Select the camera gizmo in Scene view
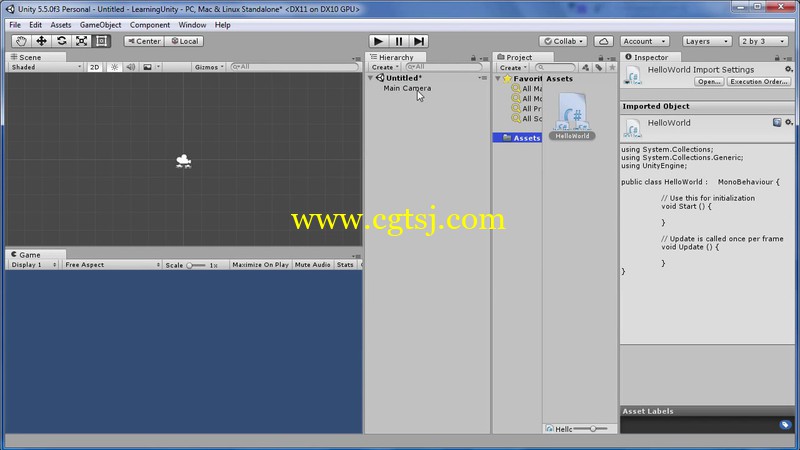Viewport: 800px width, 450px height. pos(183,161)
